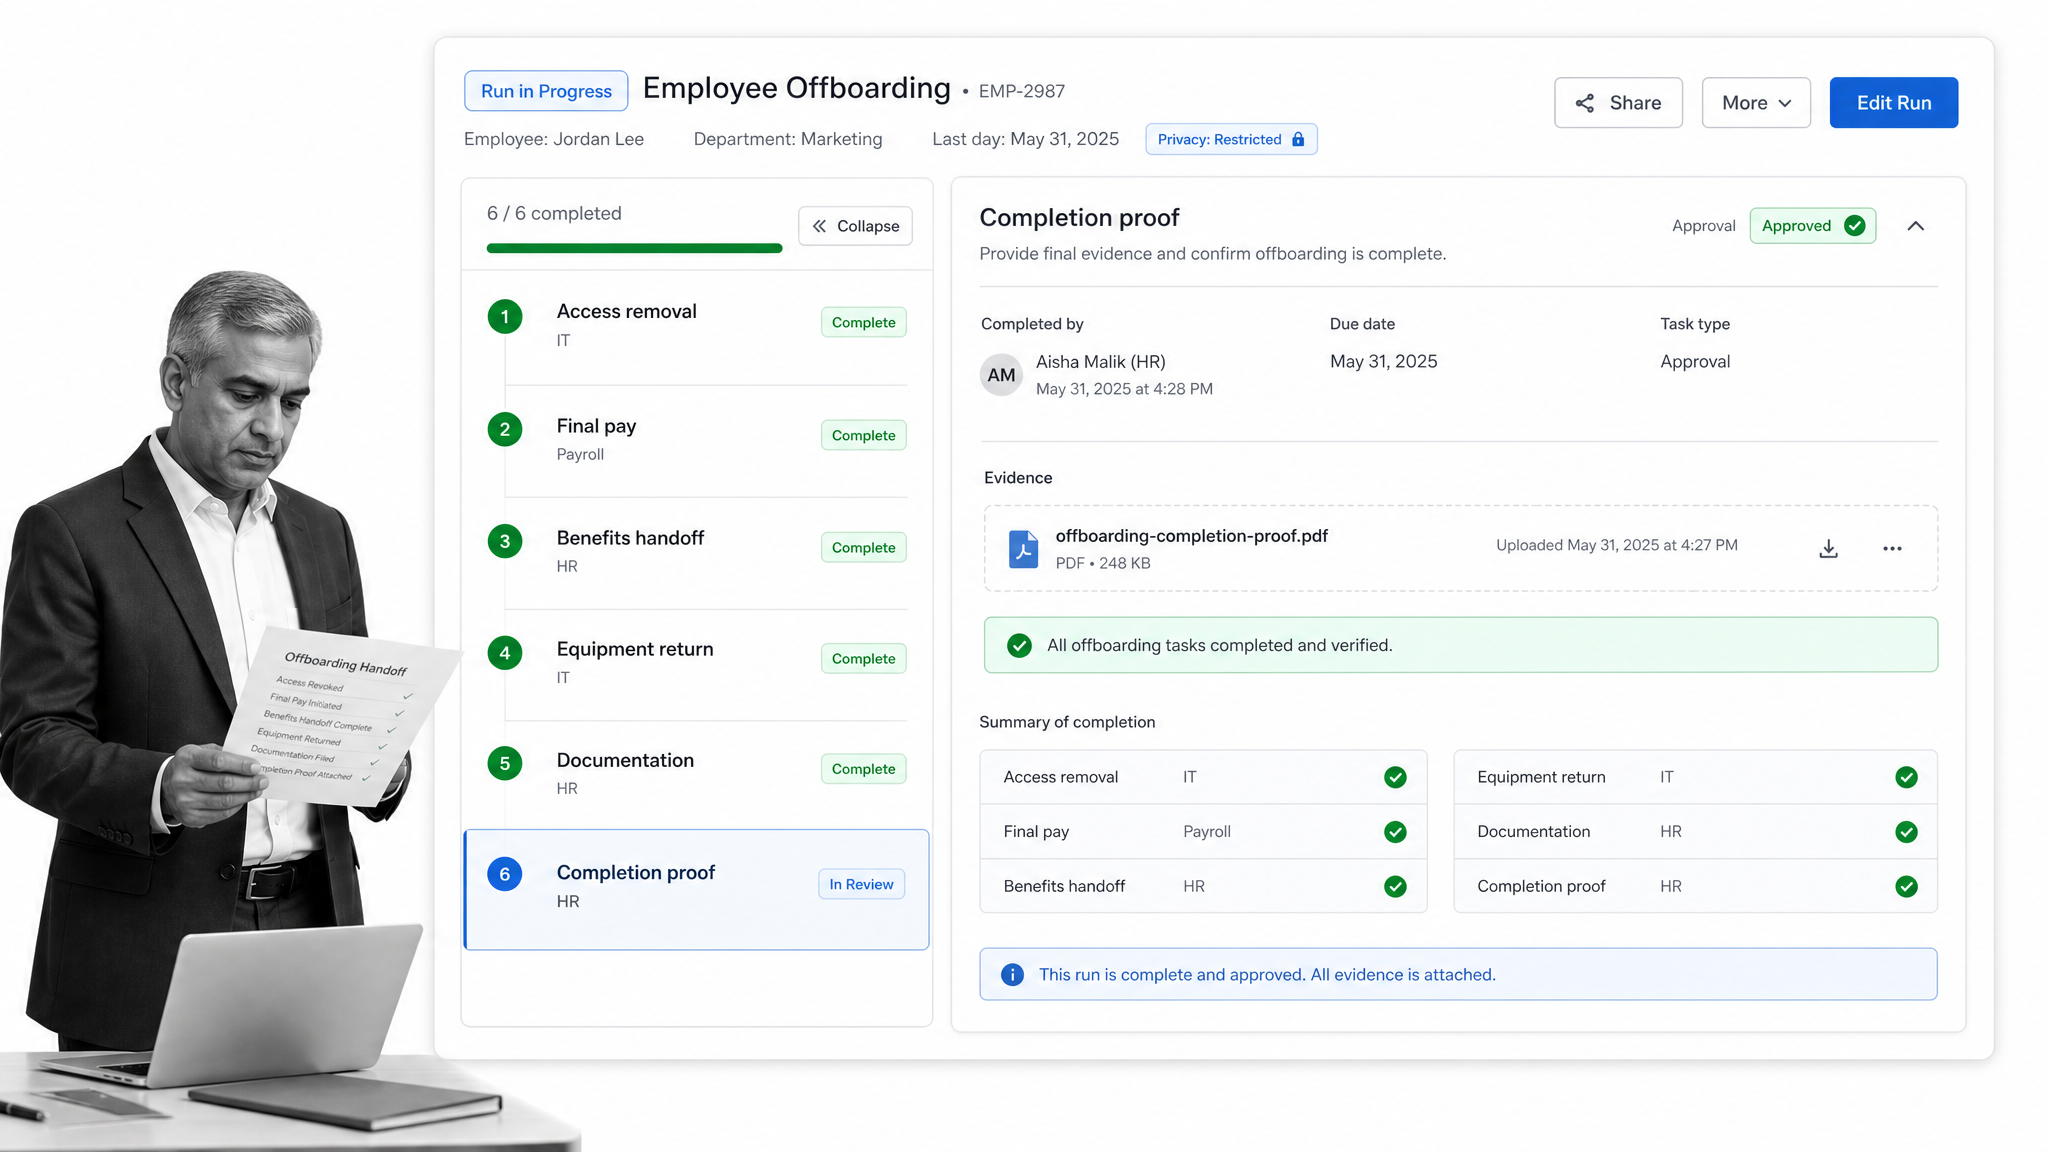This screenshot has width=2048, height=1152.
Task: Click step number 3 circle icon
Action: [505, 542]
